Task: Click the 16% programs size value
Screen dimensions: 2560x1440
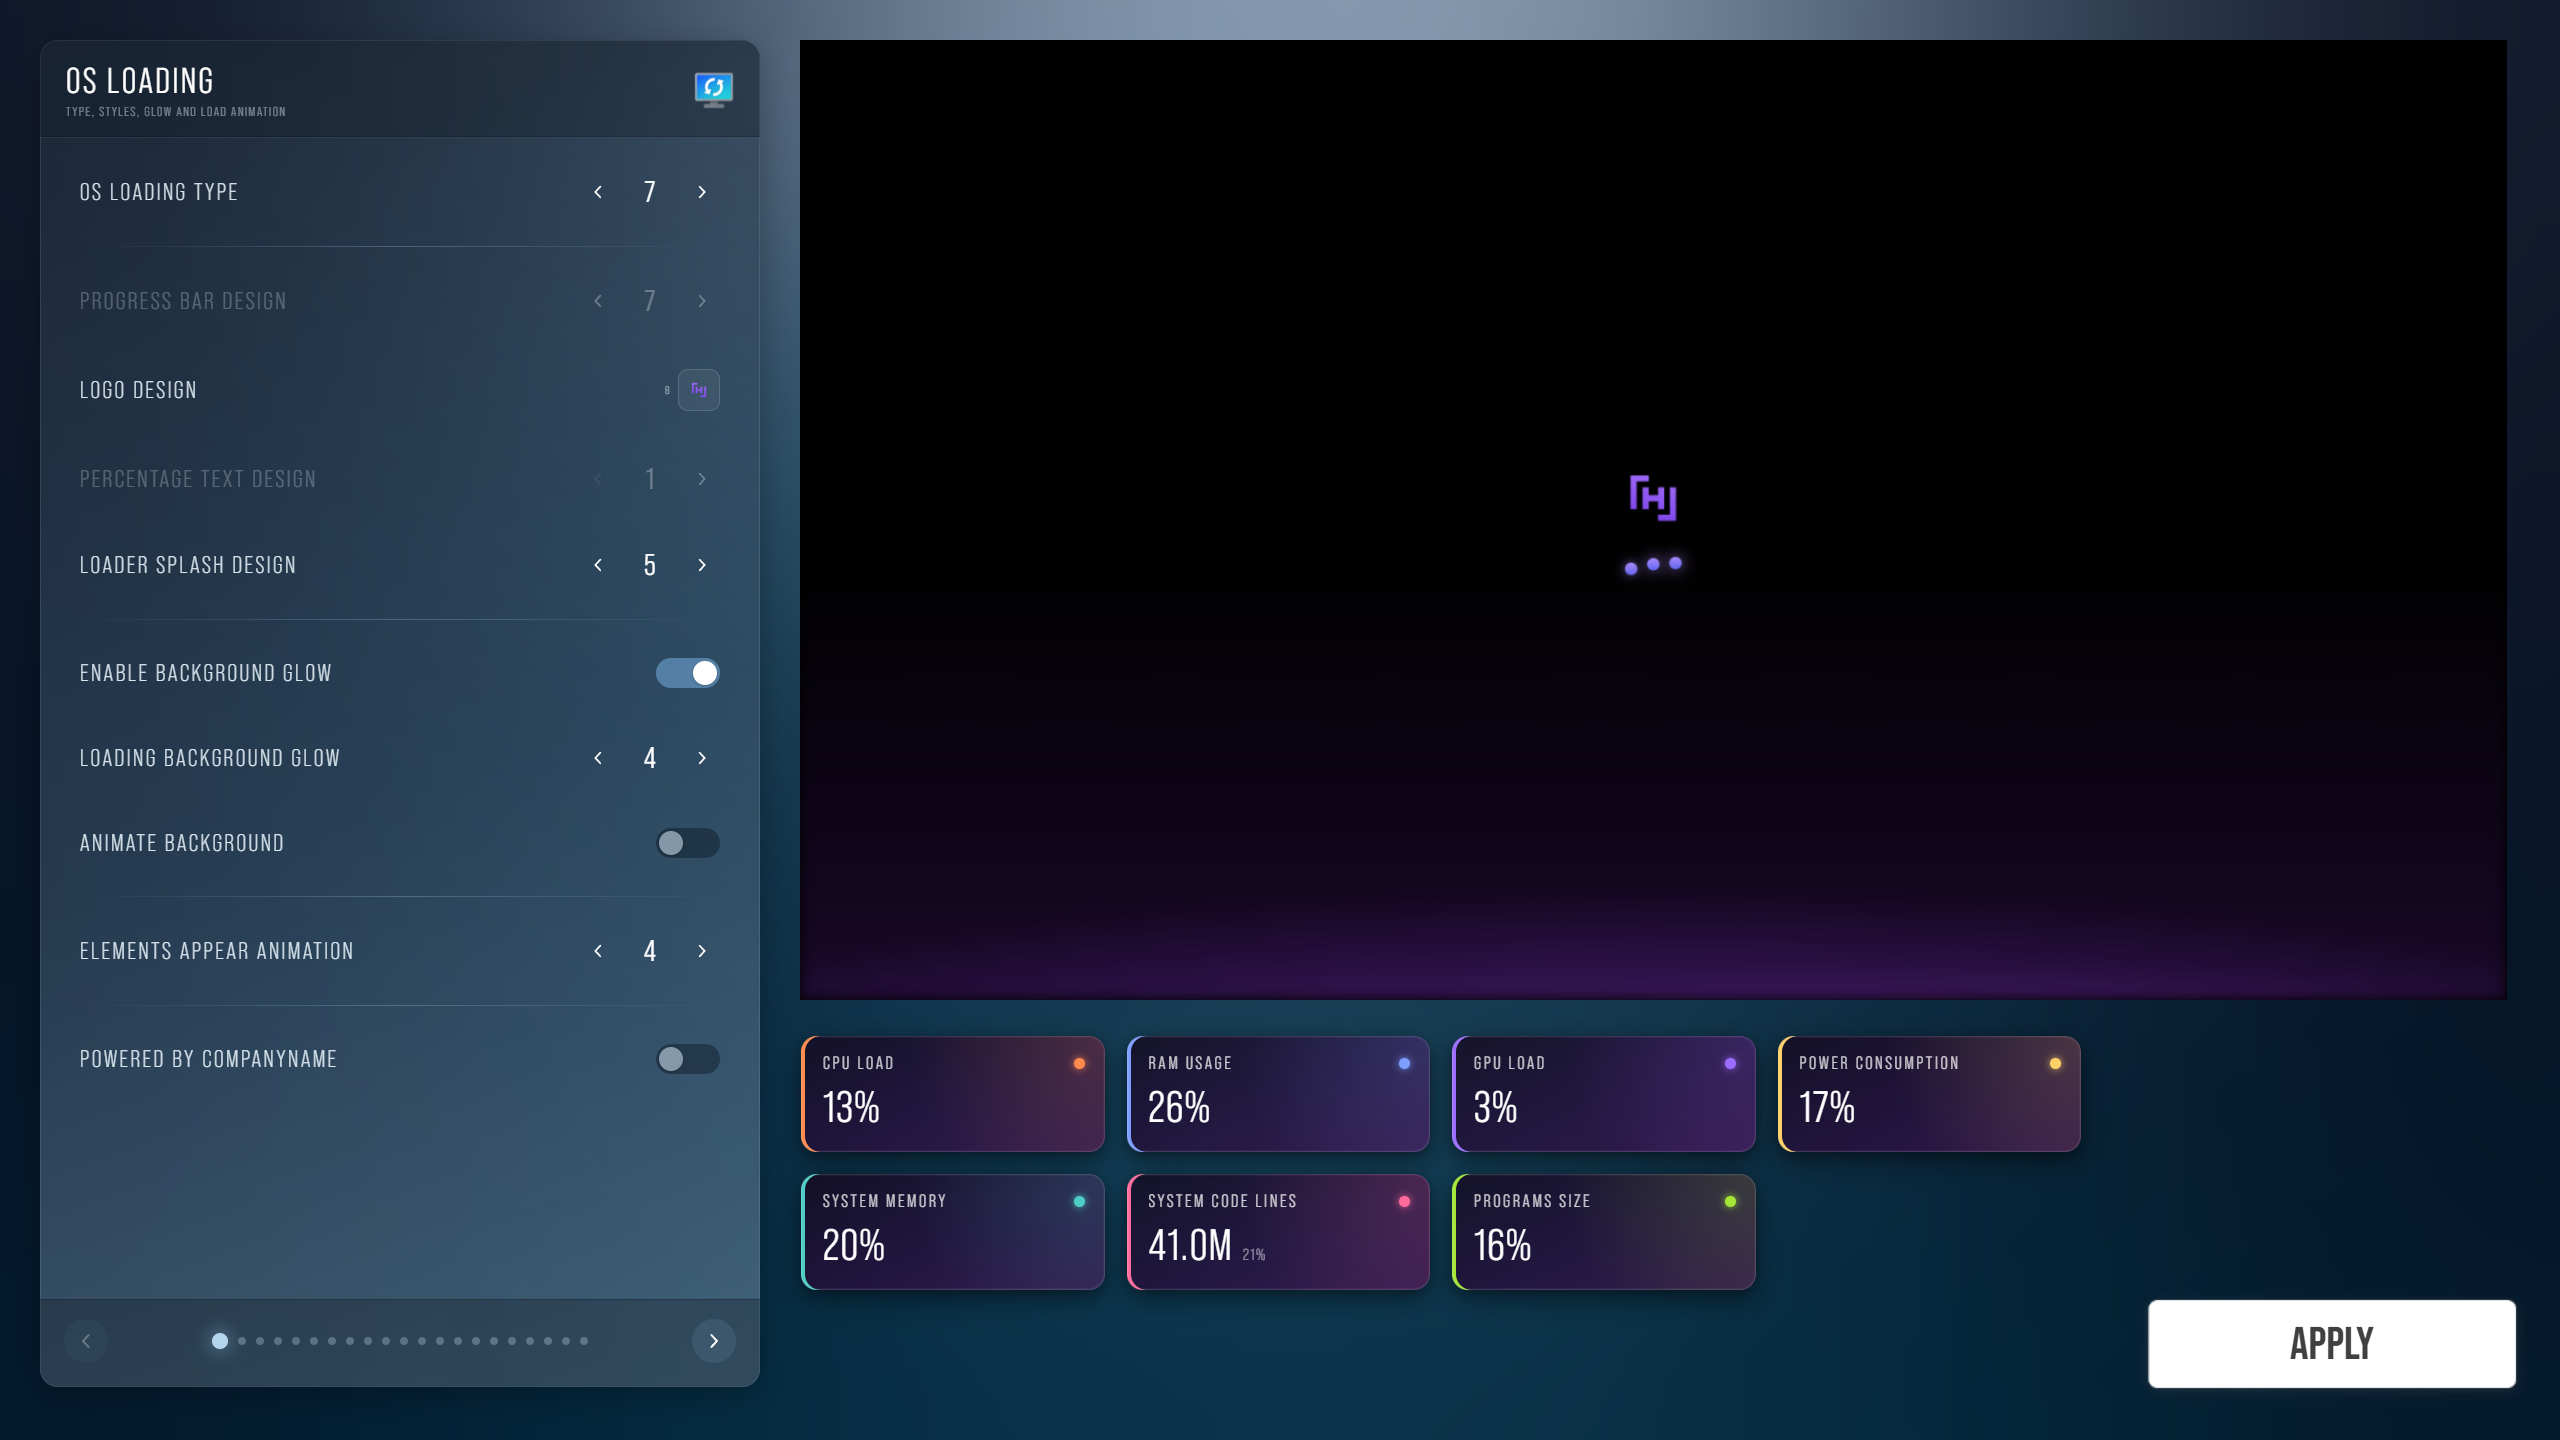Action: tap(1503, 1246)
